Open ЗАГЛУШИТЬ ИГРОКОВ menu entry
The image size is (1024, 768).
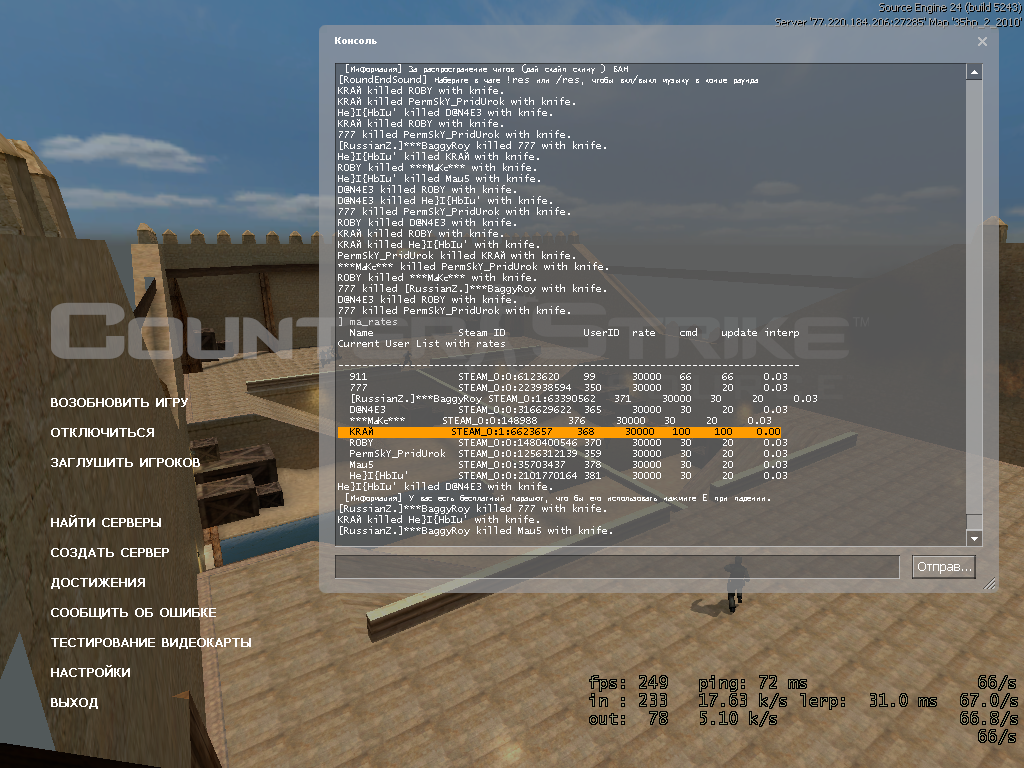[x=125, y=462]
